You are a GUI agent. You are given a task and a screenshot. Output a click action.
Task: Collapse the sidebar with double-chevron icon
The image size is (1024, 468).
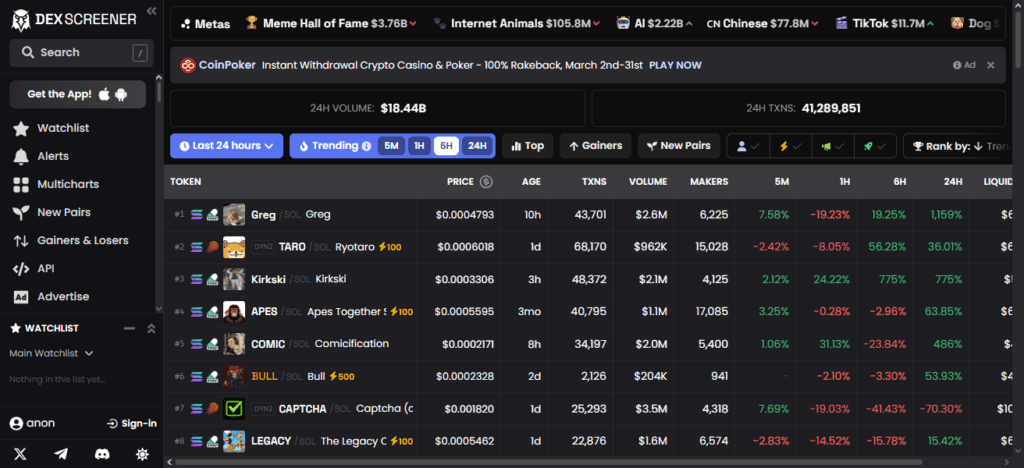[152, 11]
